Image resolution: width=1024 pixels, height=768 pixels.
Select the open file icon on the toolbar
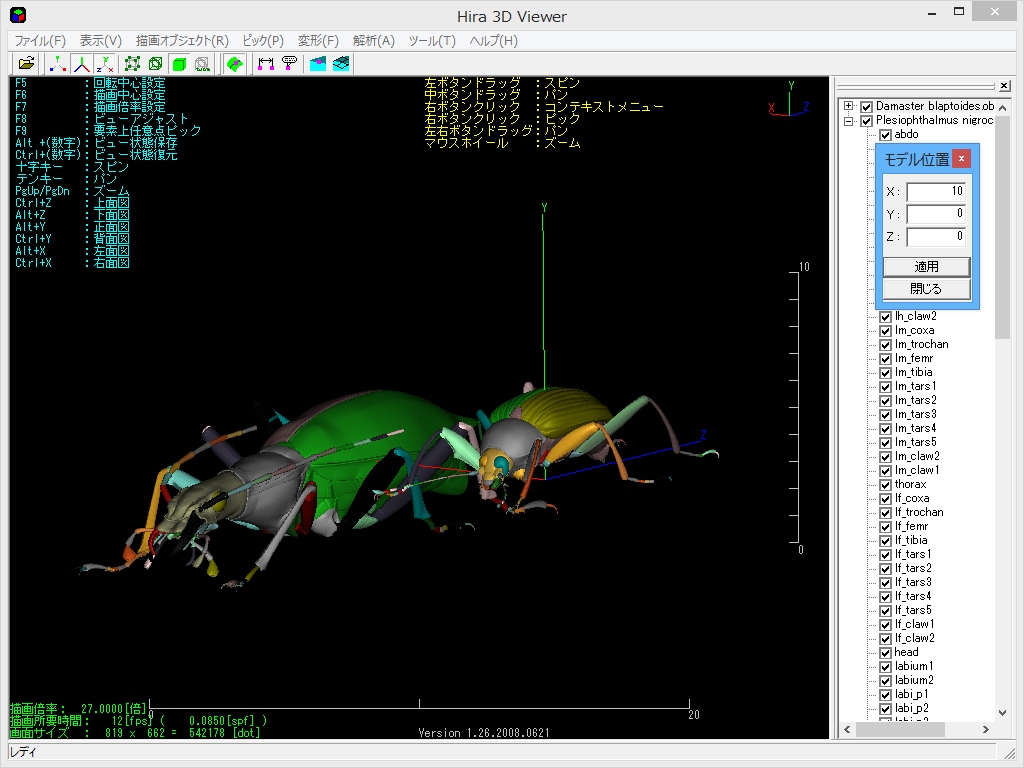26,63
